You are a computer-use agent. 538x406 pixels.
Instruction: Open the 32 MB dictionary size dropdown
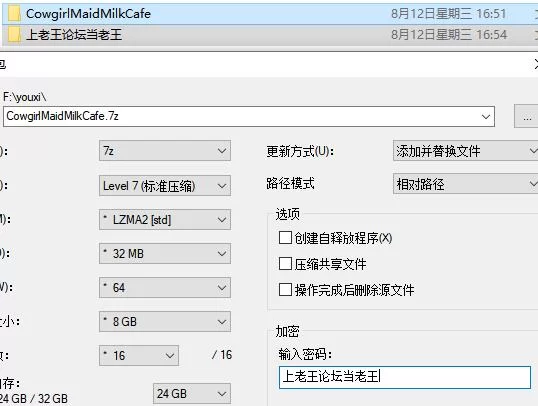[165, 254]
